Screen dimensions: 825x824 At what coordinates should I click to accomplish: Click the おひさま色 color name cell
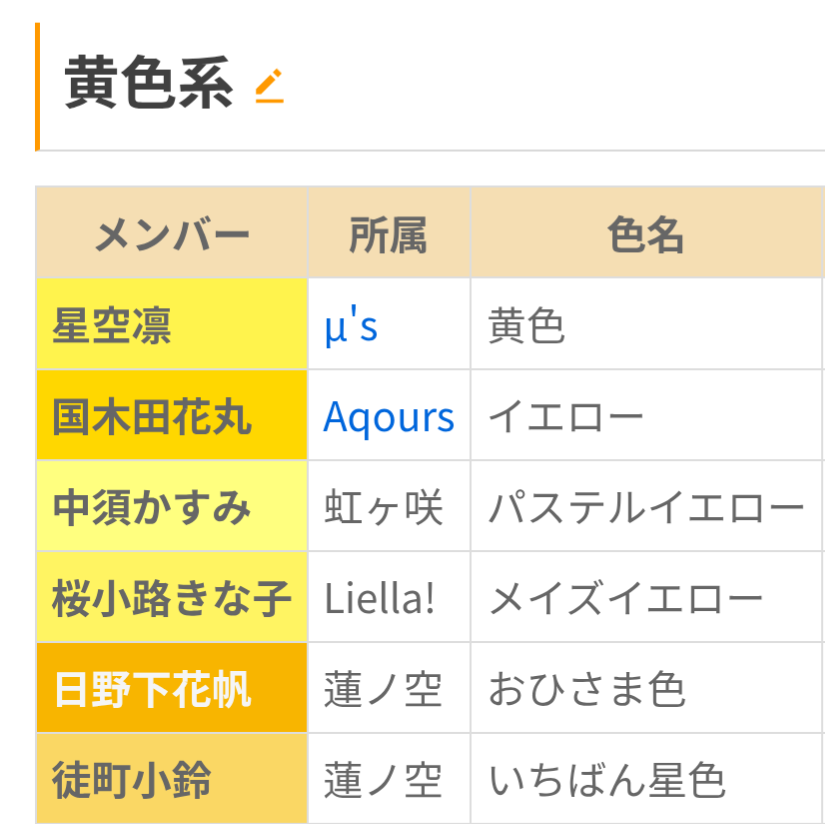click(x=647, y=688)
